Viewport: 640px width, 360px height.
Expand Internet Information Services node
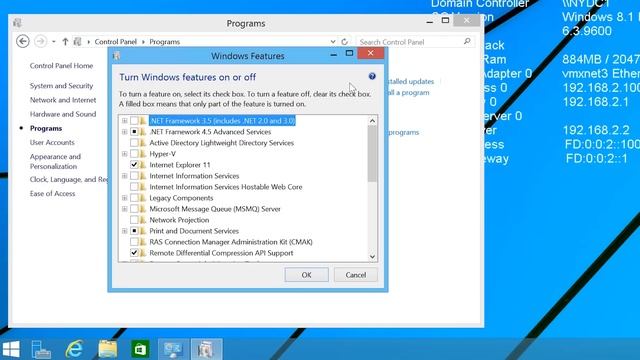click(x=124, y=176)
